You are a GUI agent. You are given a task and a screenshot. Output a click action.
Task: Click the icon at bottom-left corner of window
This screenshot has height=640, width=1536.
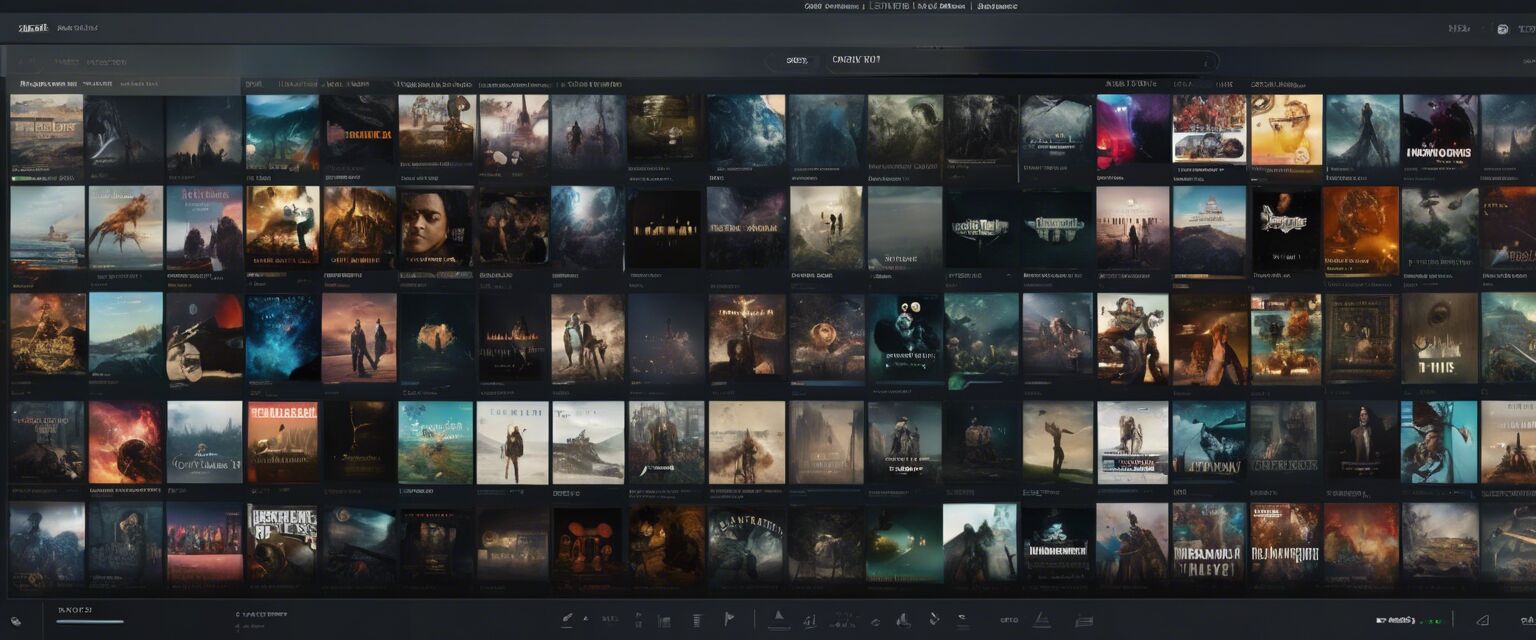pos(17,619)
